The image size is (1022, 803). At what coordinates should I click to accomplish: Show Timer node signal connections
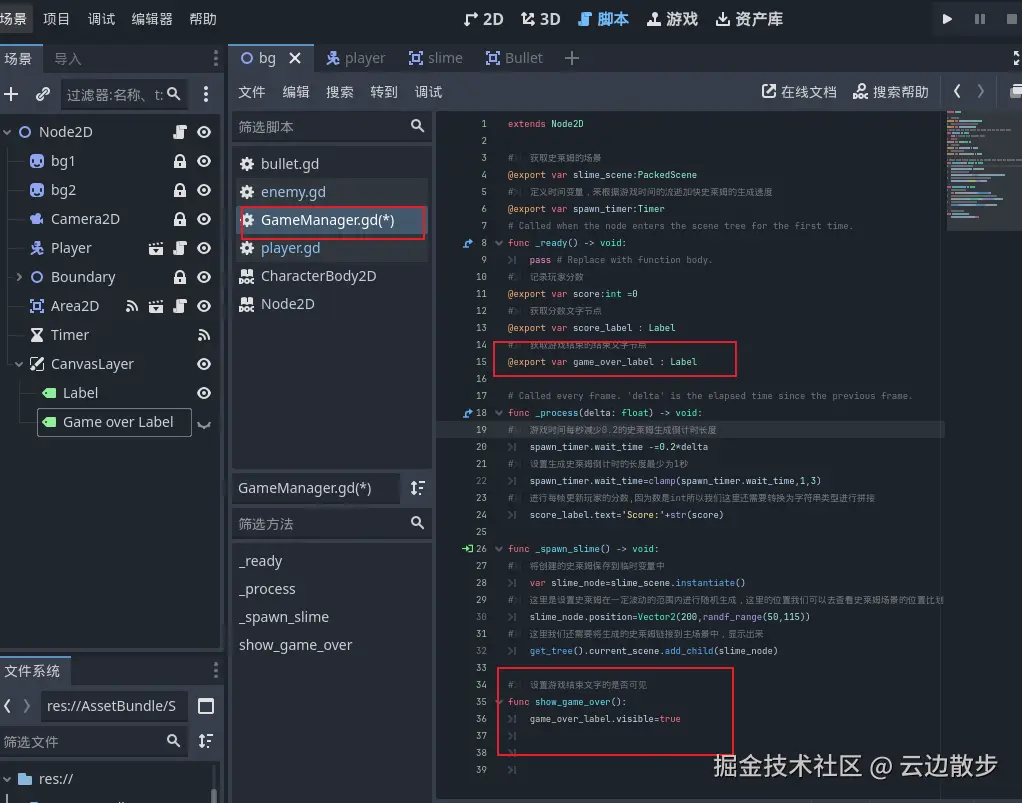pos(204,335)
